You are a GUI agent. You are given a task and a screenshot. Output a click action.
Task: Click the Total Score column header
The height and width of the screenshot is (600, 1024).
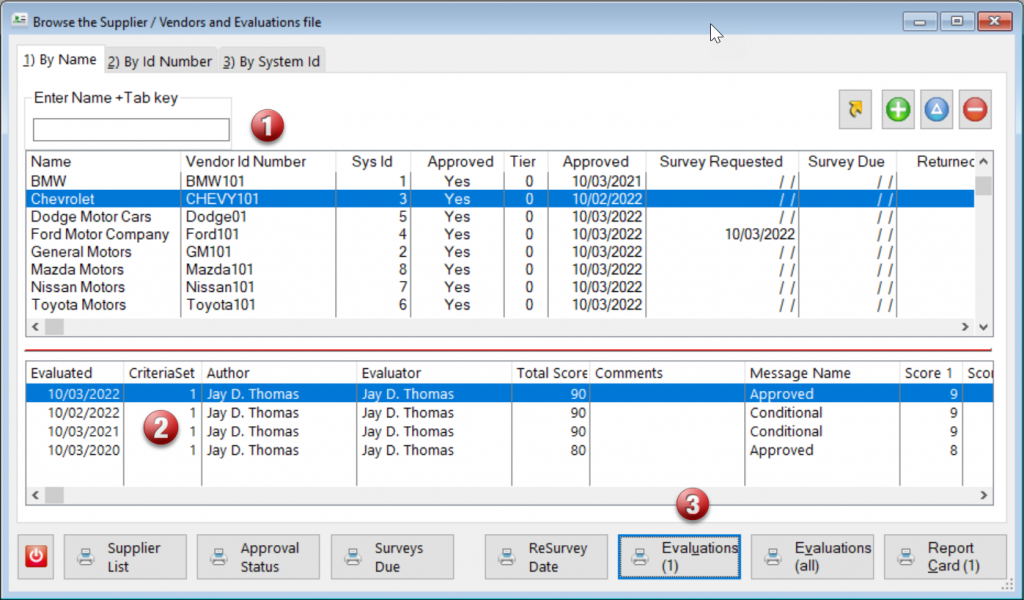551,373
